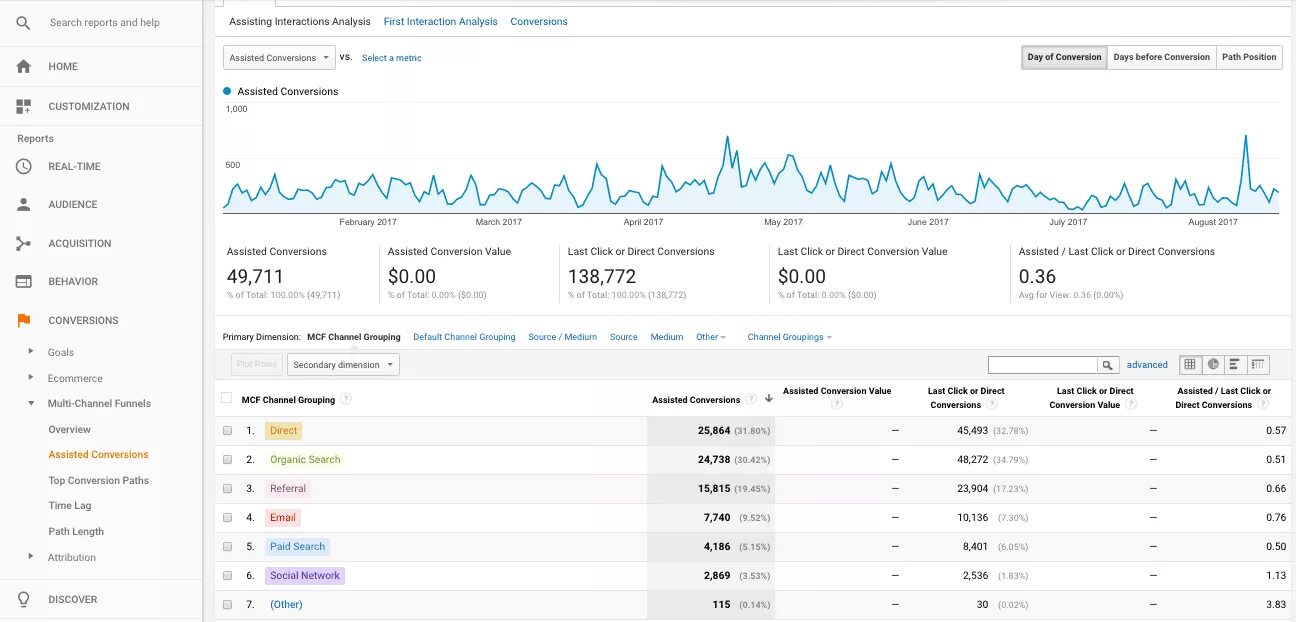Open the Channel Groupings dropdown
The image size is (1296, 622).
click(789, 337)
